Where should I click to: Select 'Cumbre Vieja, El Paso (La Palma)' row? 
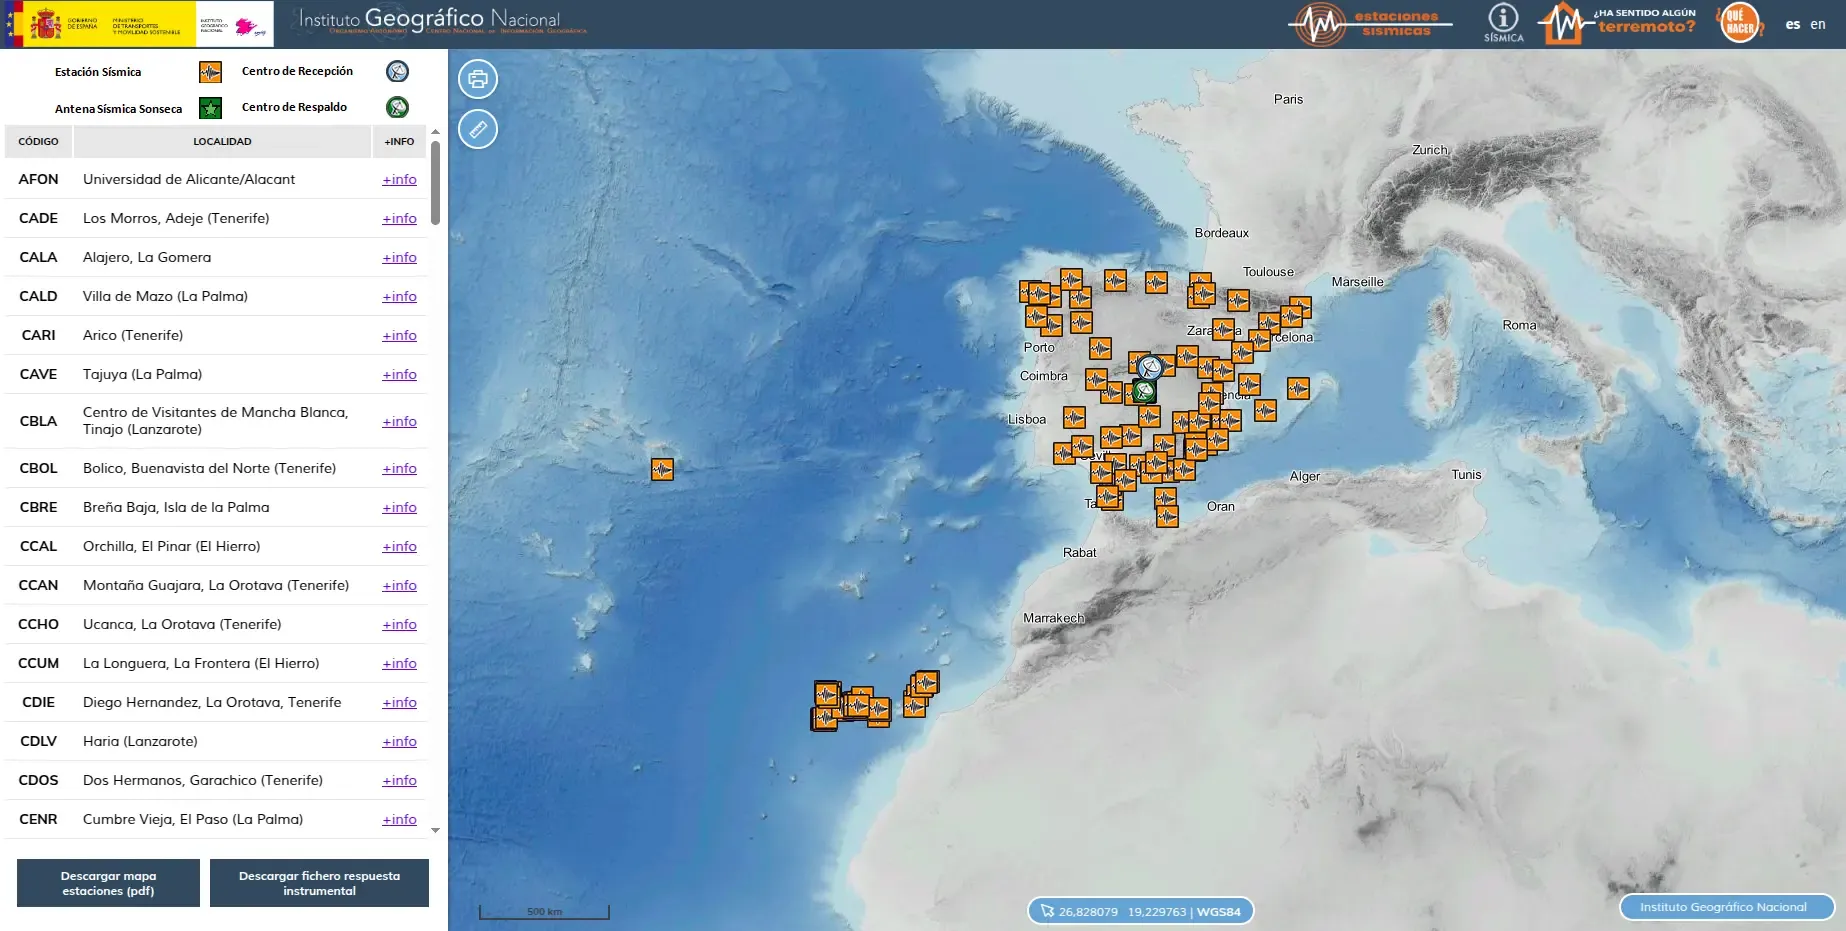click(x=216, y=819)
